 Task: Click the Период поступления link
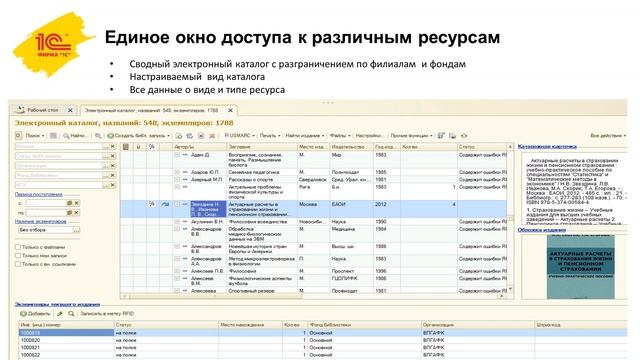pos(39,194)
